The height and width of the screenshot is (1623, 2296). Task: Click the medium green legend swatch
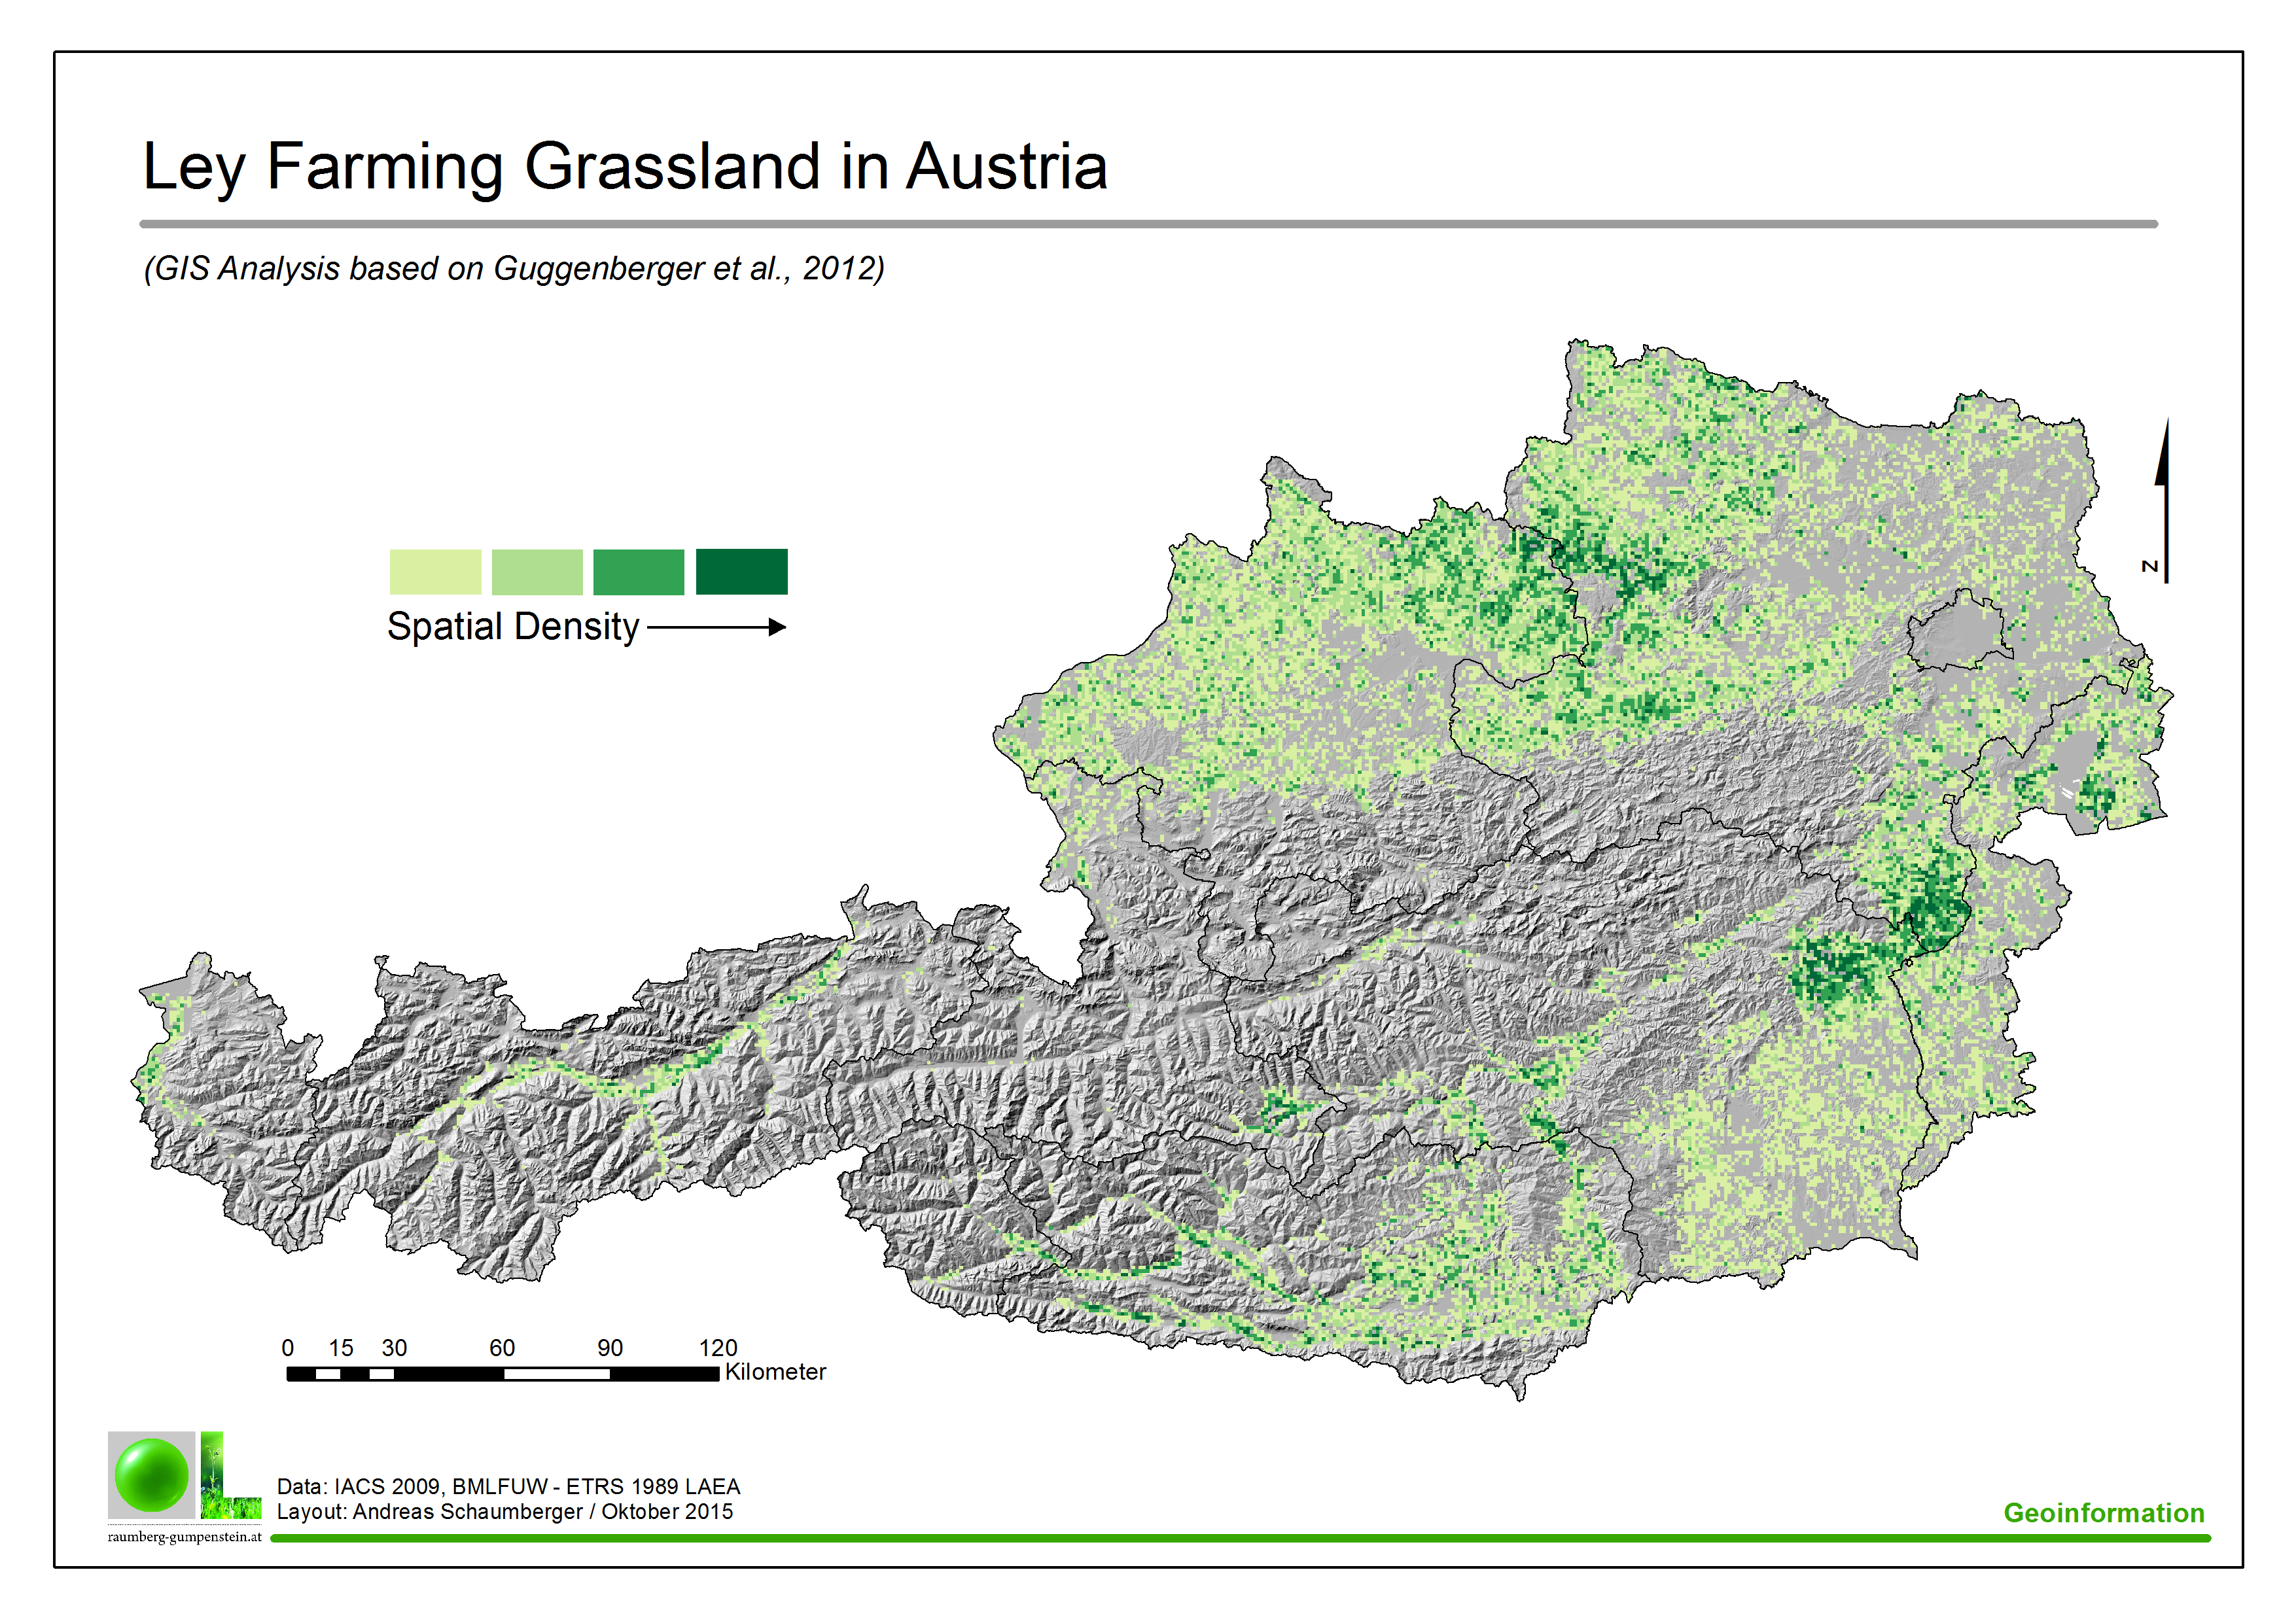tap(639, 572)
